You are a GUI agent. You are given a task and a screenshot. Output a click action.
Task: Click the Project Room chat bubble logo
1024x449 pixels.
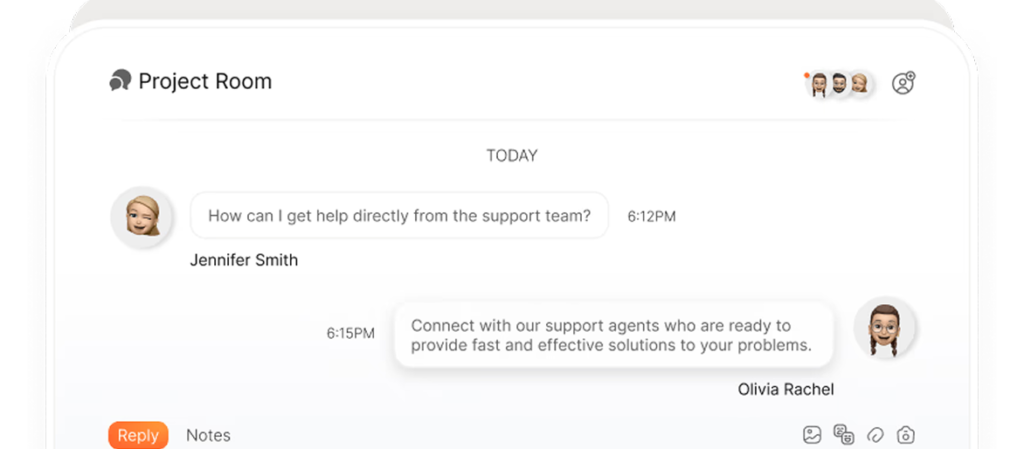click(x=120, y=81)
